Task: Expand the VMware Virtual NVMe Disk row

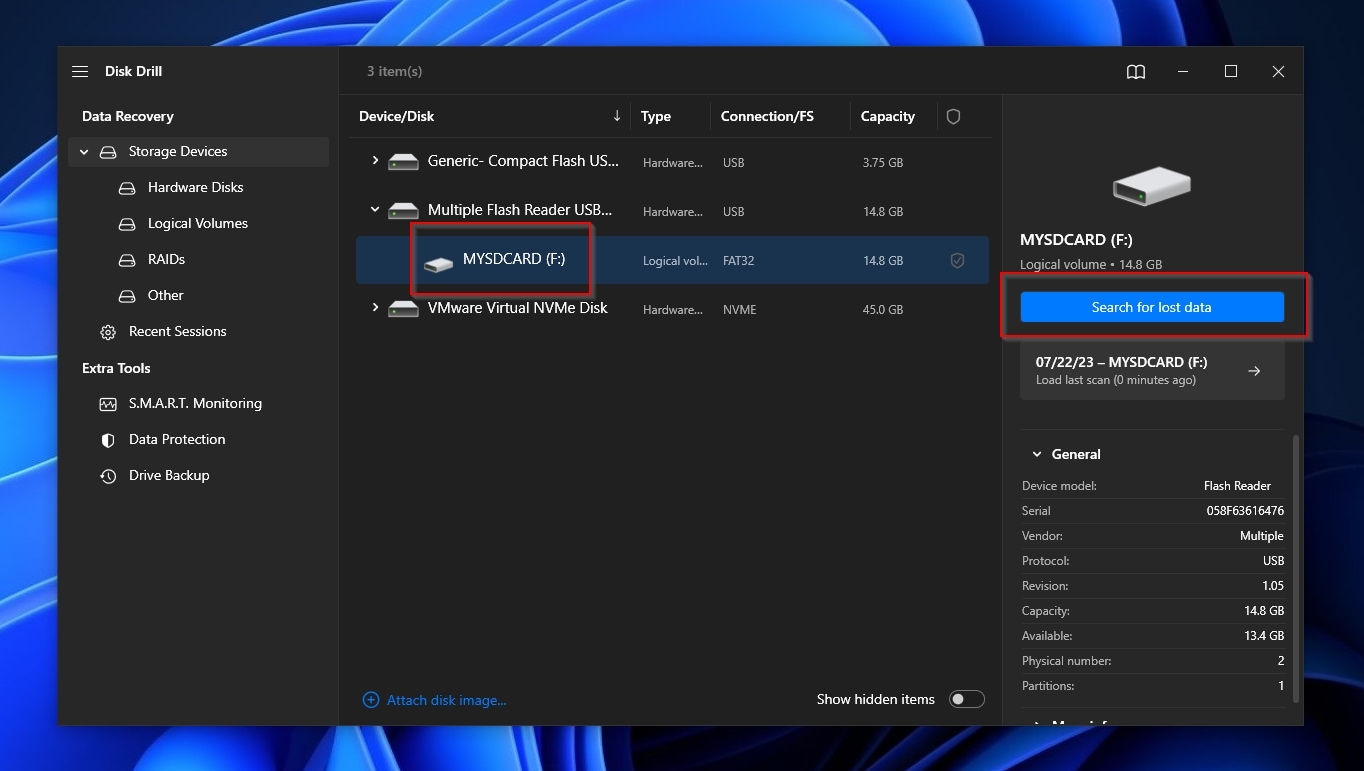Action: point(375,308)
